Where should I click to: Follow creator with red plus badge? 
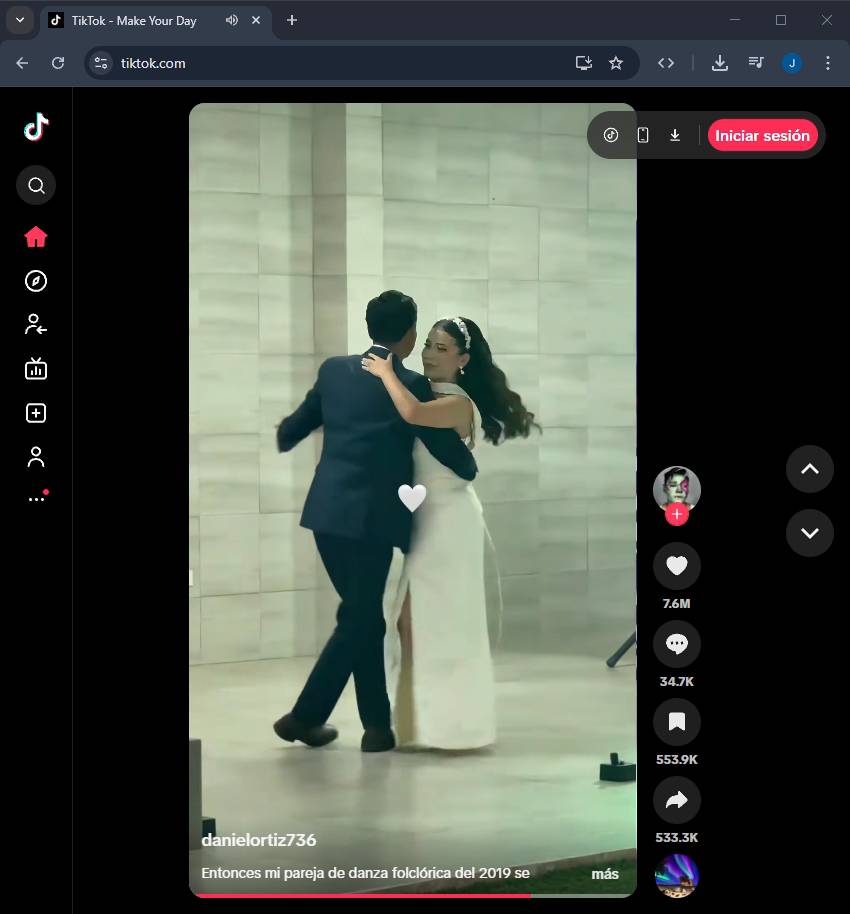pos(677,515)
